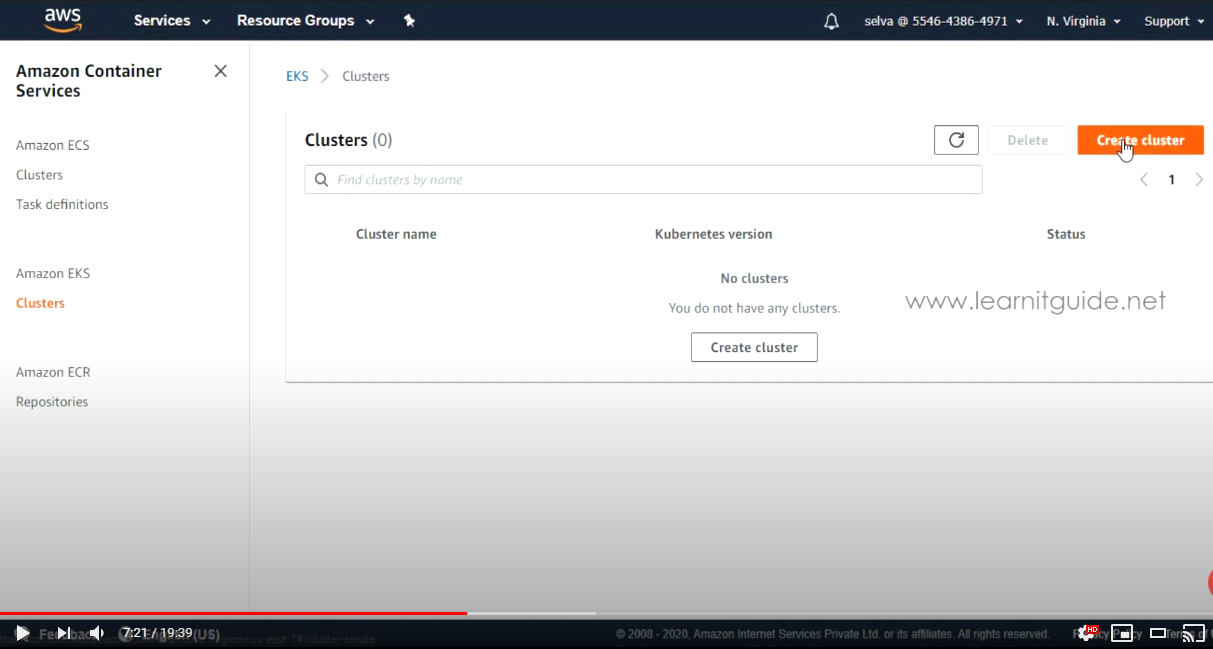Enable the miniplayer
1213x649 pixels.
click(x=1122, y=633)
